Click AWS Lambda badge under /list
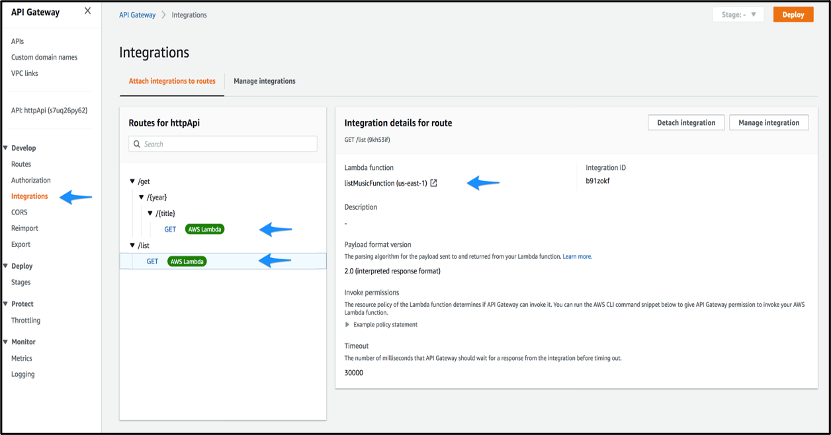The height and width of the screenshot is (435, 831). [187, 261]
